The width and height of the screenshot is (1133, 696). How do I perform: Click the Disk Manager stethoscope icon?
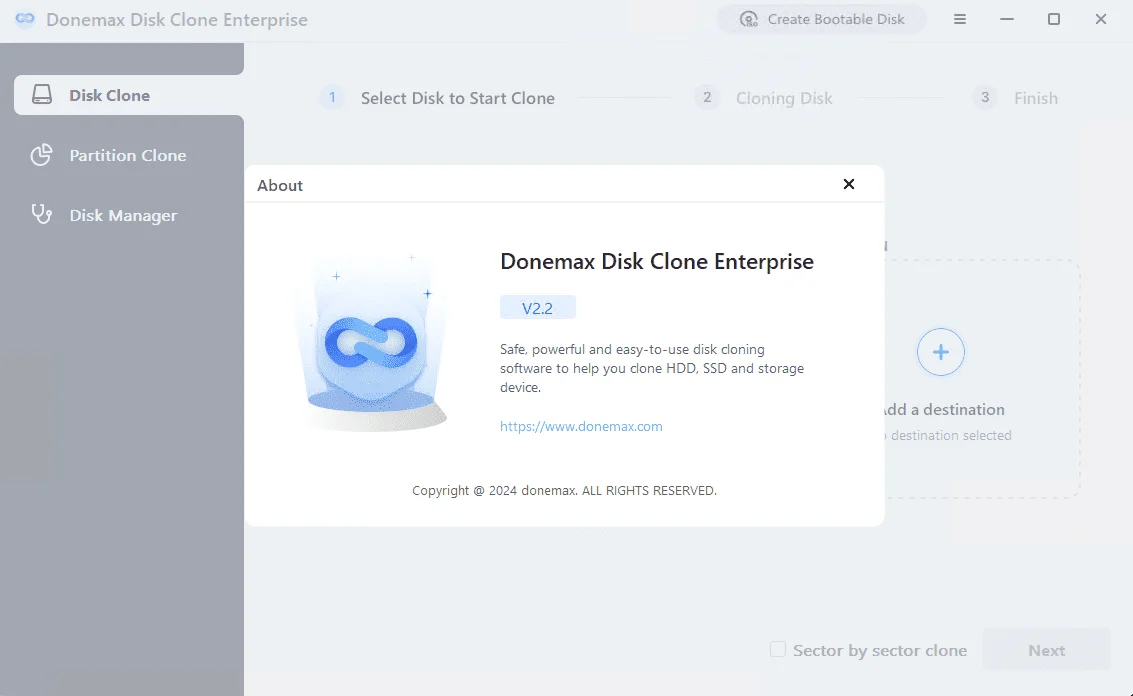[42, 215]
